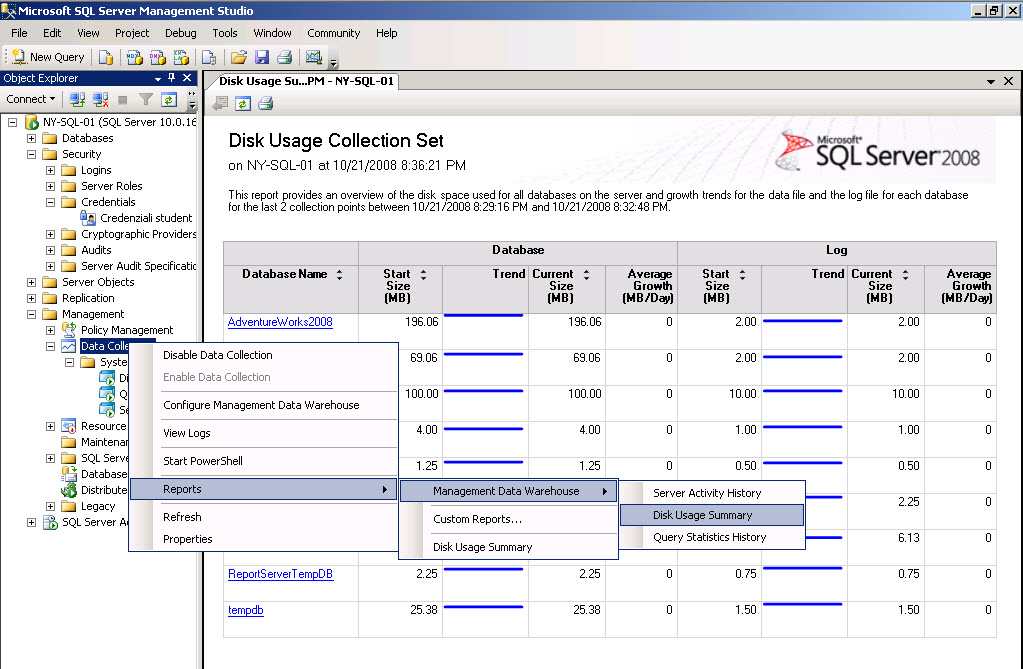
Task: Open a New Query window
Action: click(x=46, y=57)
